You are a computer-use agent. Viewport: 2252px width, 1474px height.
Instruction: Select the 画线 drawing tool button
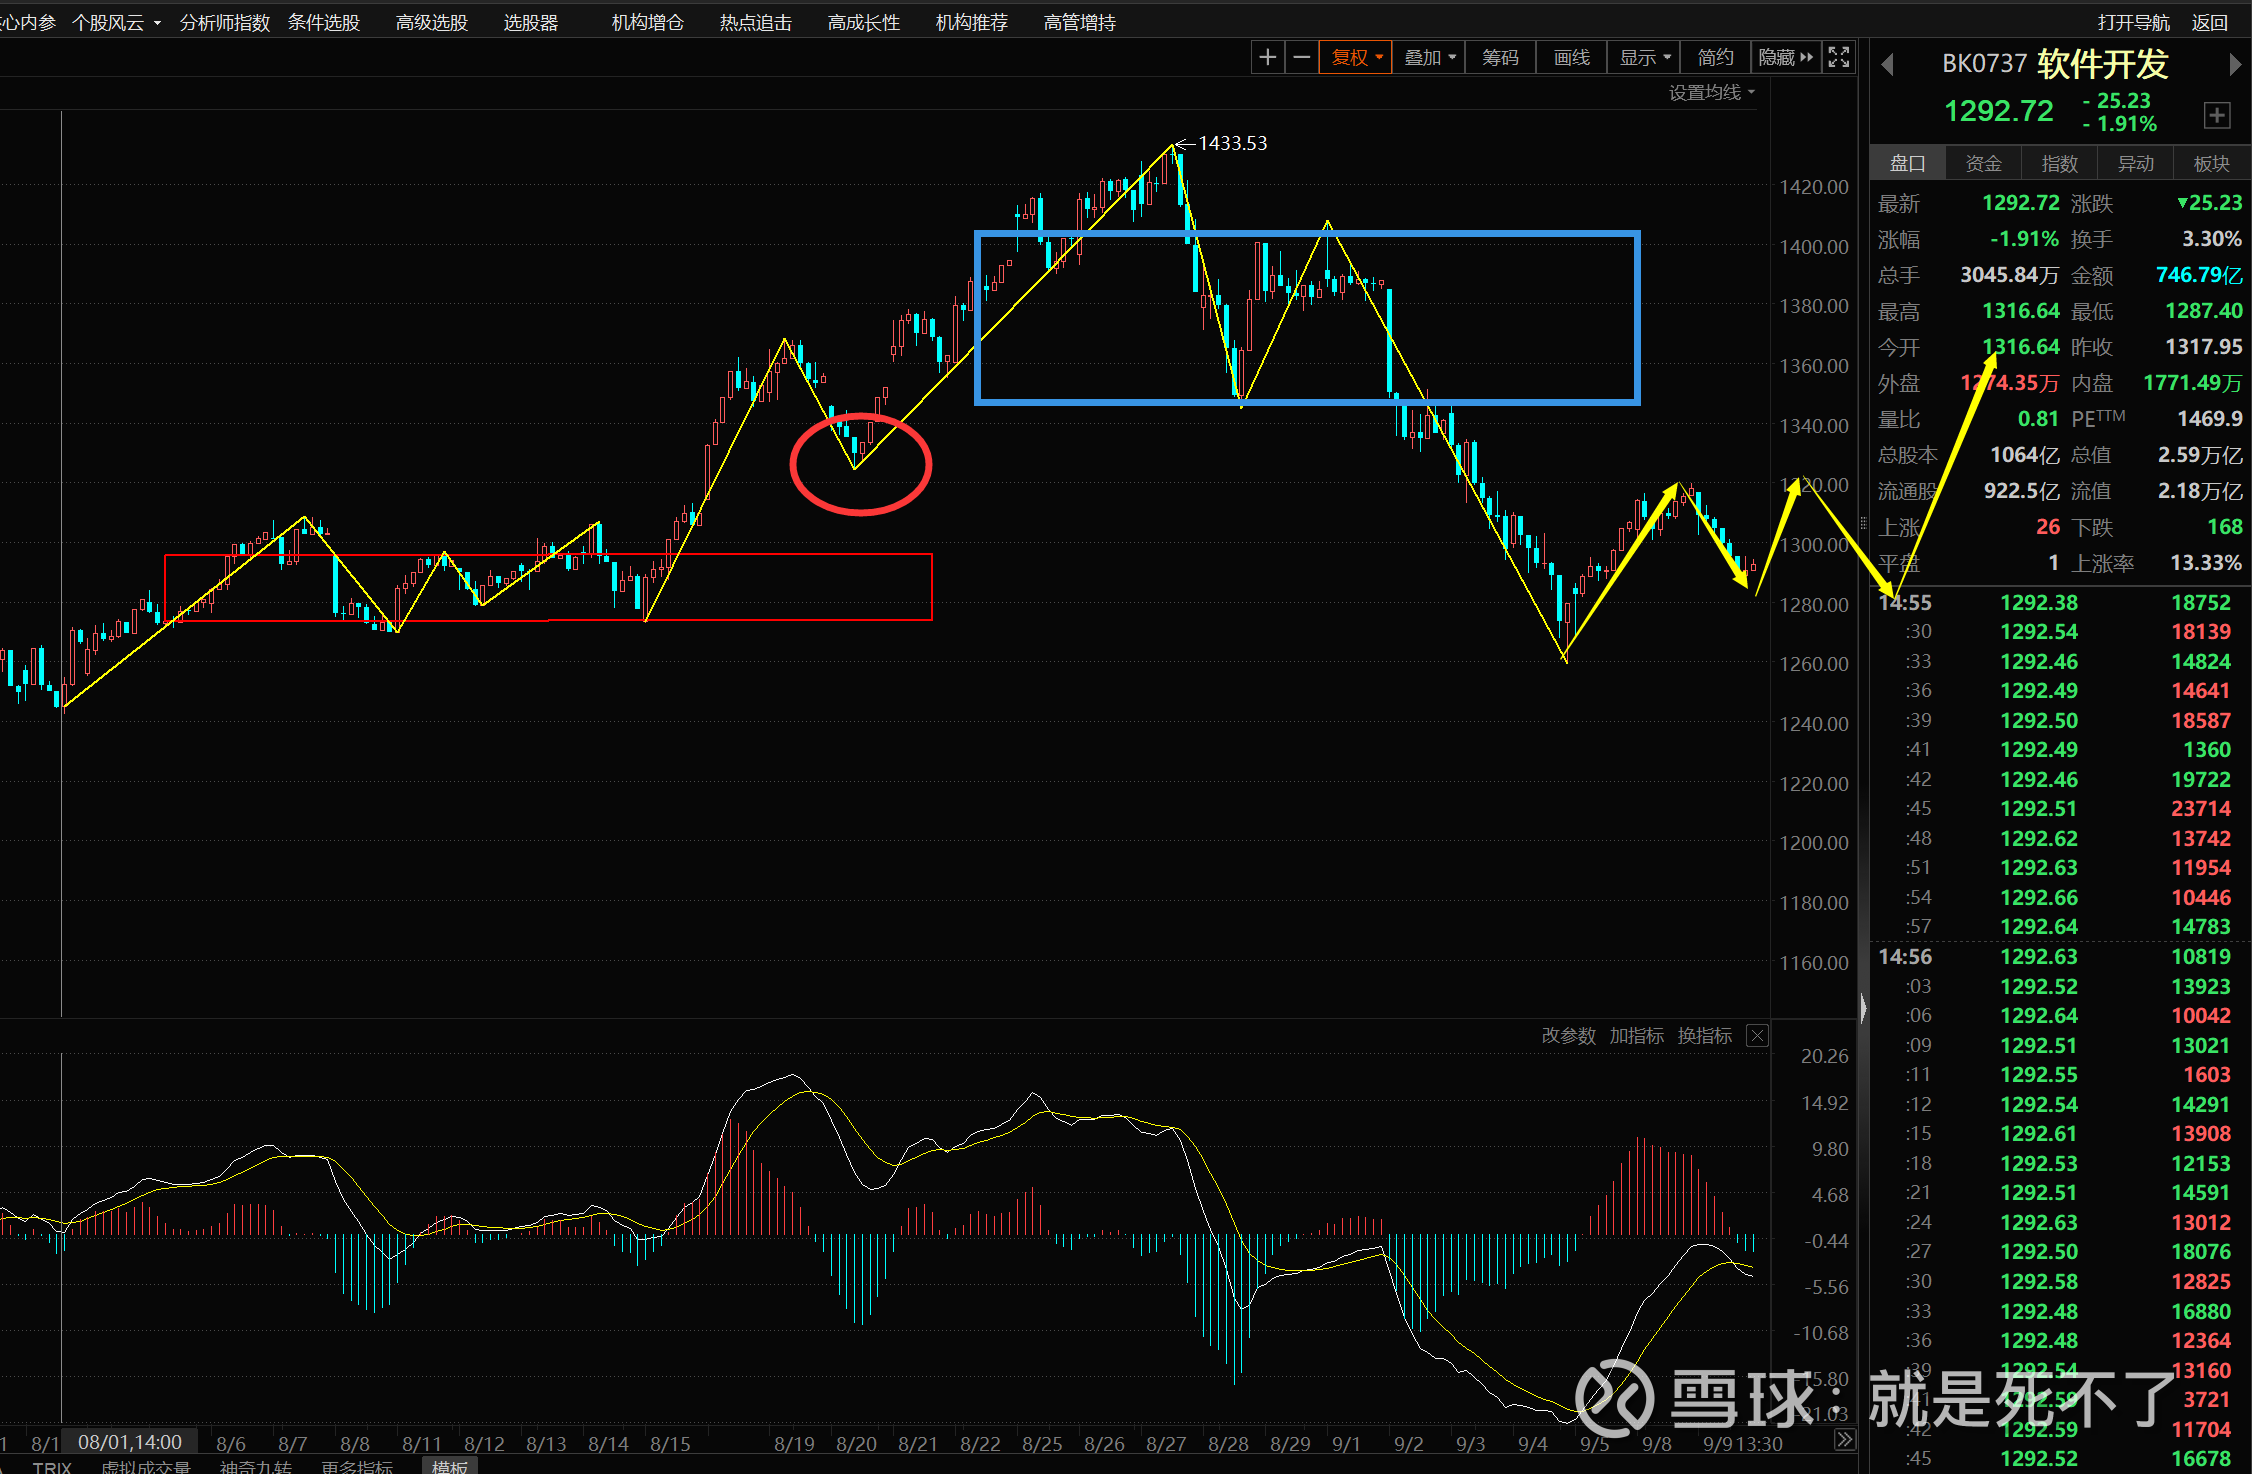click(x=1571, y=58)
